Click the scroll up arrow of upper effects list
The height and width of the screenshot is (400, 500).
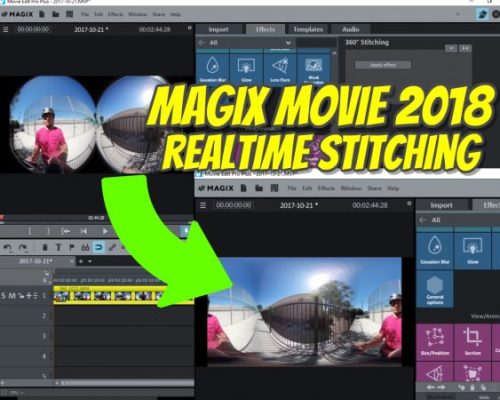[x=334, y=53]
